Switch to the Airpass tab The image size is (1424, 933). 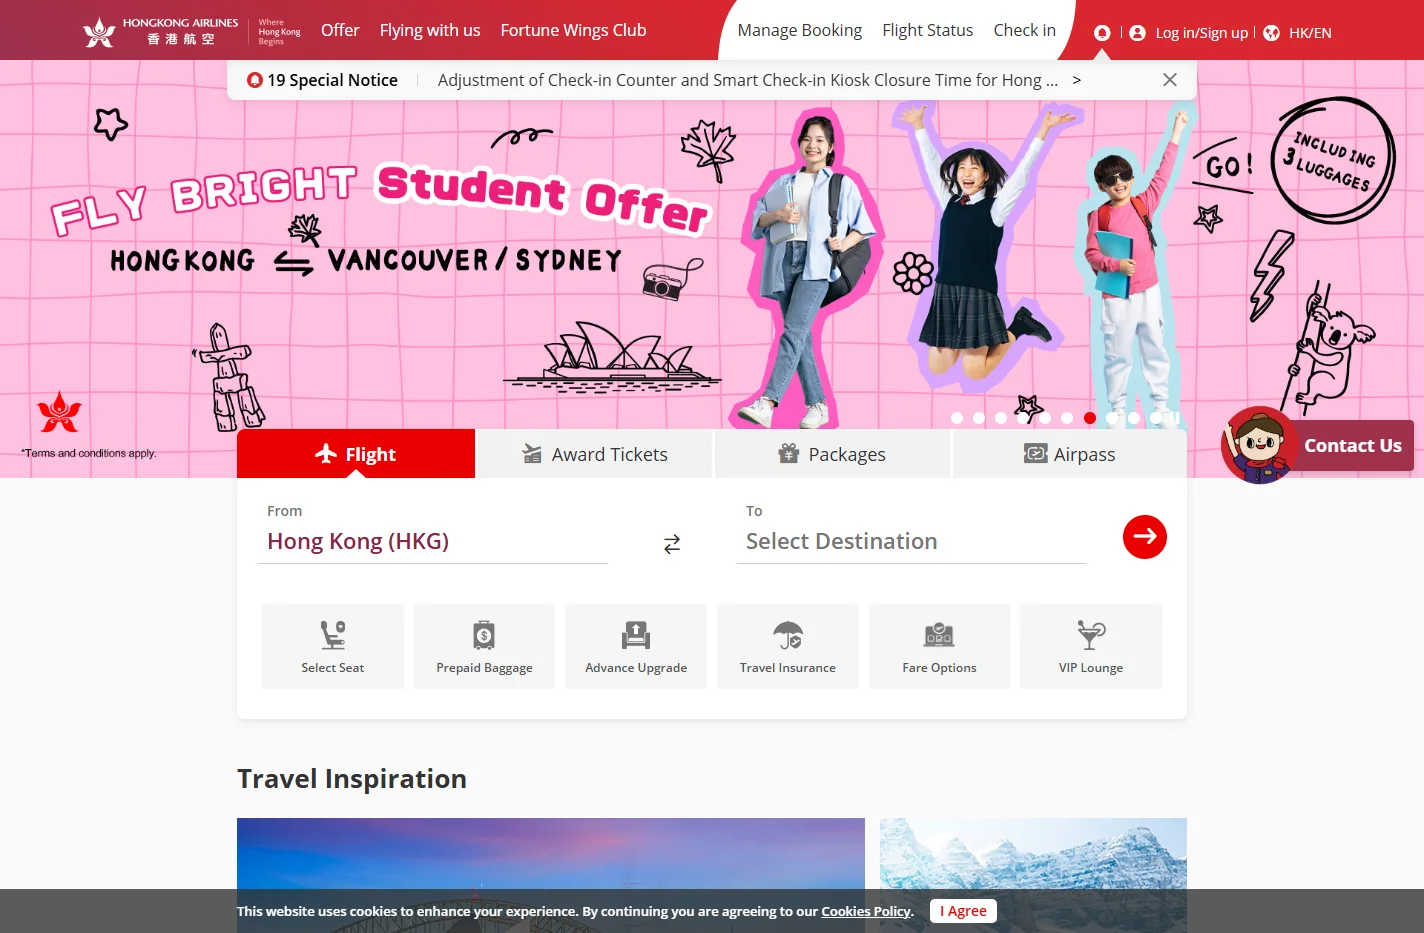1070,454
